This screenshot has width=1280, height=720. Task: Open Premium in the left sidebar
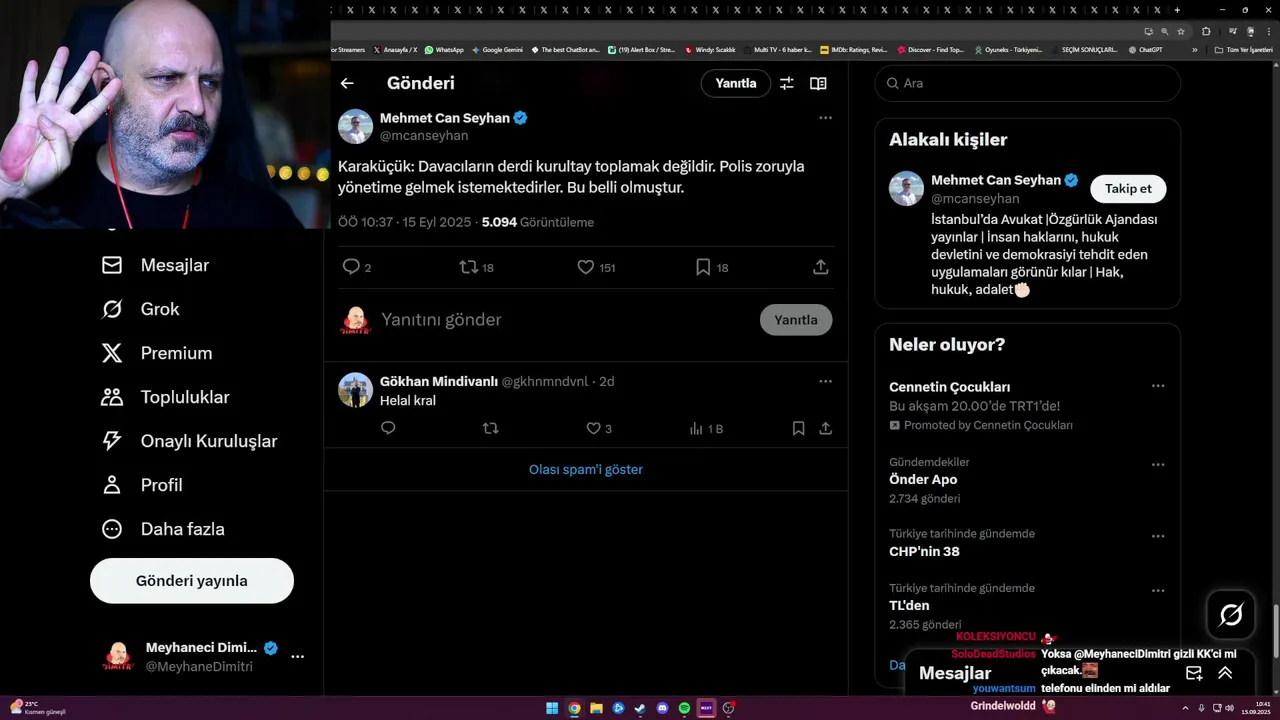tap(157, 353)
